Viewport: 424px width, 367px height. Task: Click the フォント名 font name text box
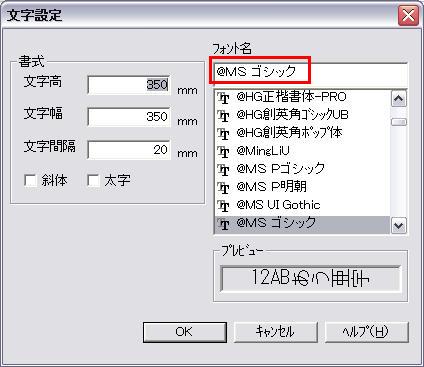tap(311, 73)
